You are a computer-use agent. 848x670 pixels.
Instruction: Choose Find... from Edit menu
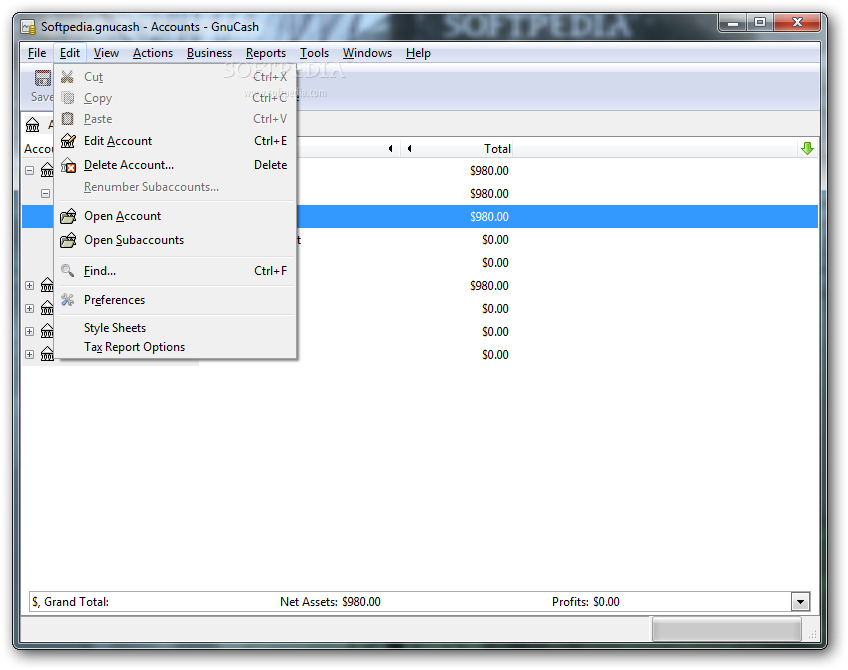[x=176, y=270]
